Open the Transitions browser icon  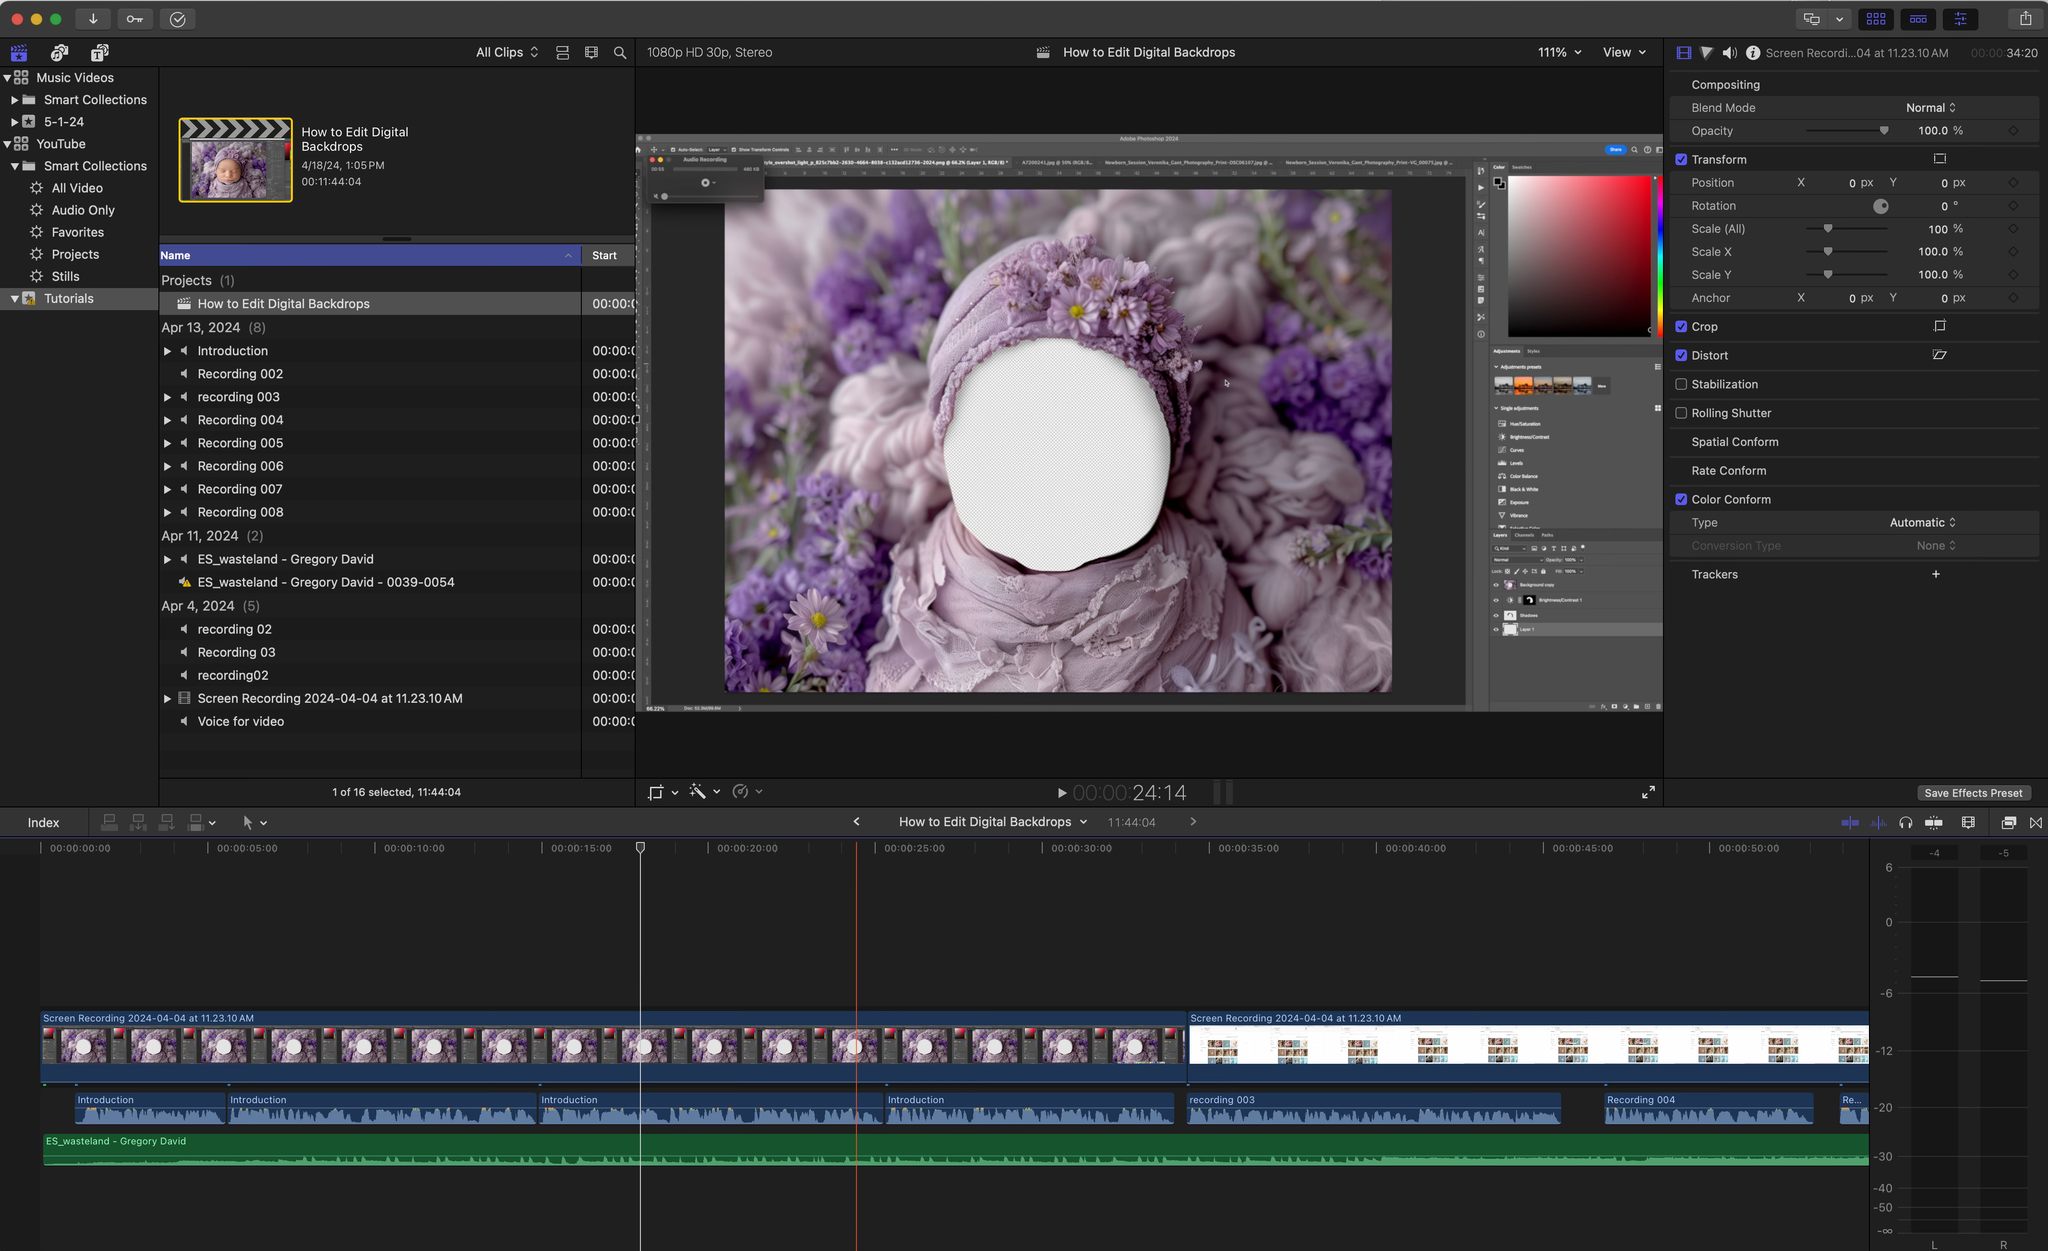point(2036,822)
